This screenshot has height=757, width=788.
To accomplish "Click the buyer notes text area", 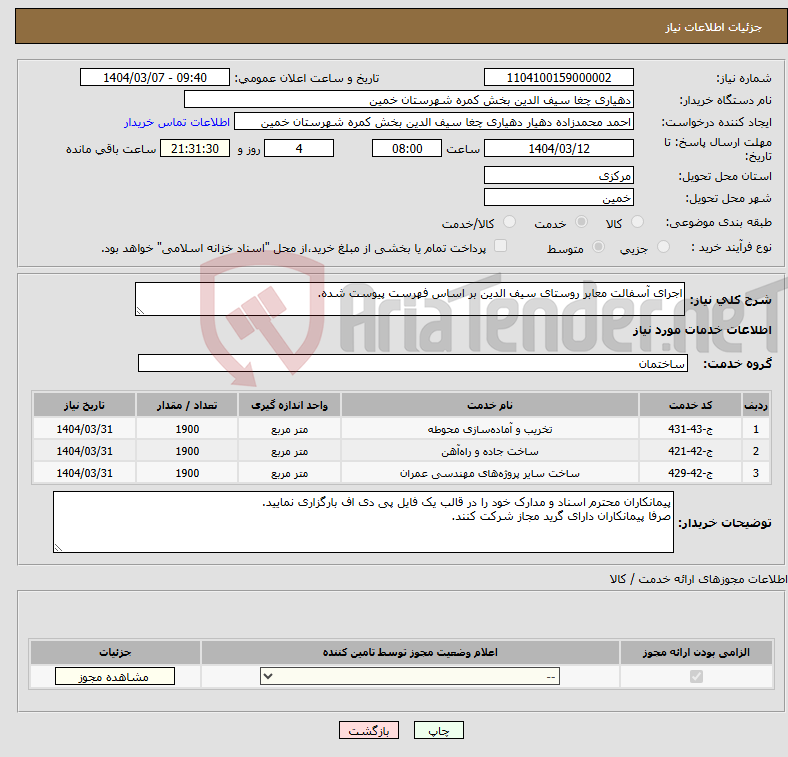I will click(x=363, y=522).
